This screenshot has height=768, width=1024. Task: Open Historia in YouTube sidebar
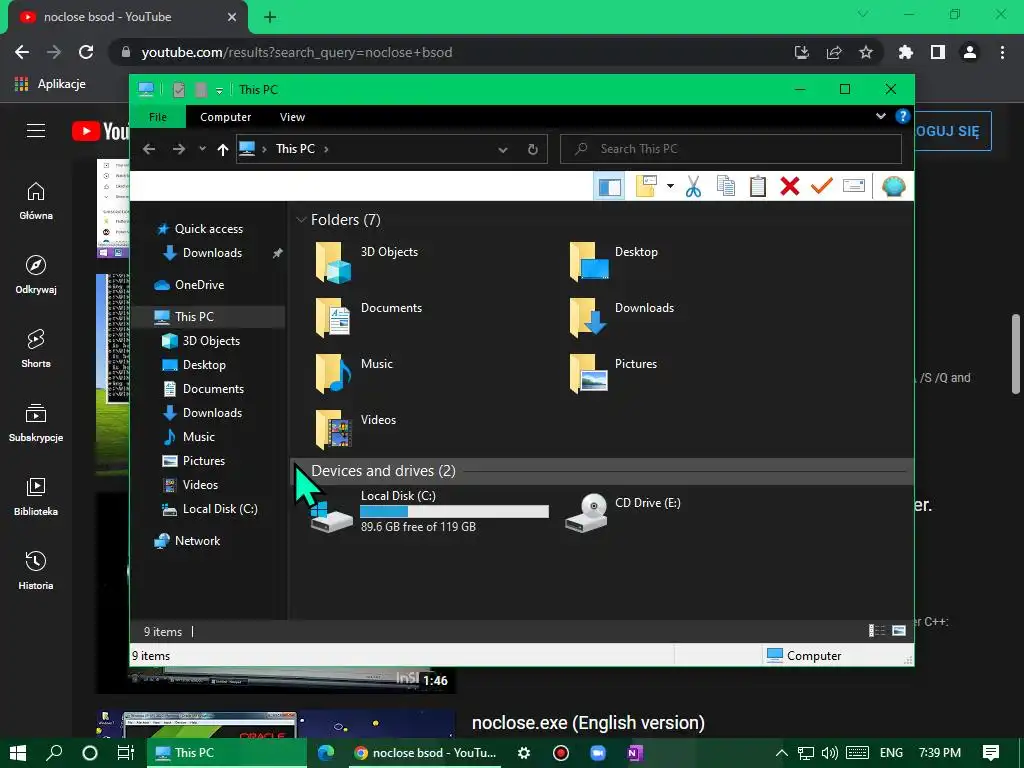click(x=36, y=571)
